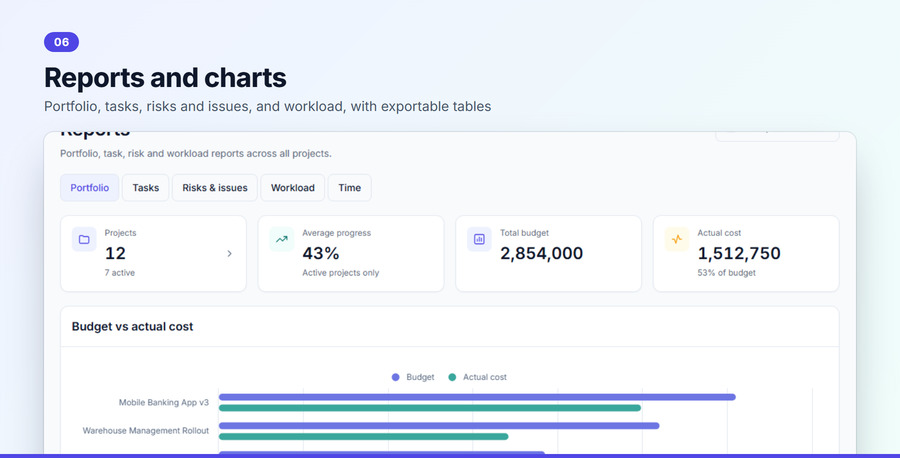The height and width of the screenshot is (458, 900).
Task: Click Warehouse Management Rollout budget bar
Action: coord(439,426)
